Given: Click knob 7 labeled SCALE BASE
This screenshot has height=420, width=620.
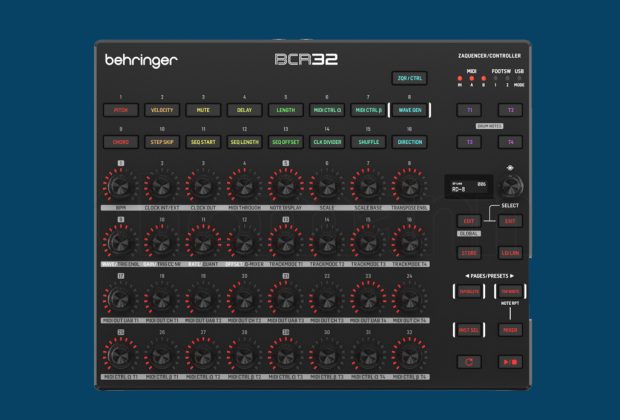Looking at the screenshot, I should point(368,186).
